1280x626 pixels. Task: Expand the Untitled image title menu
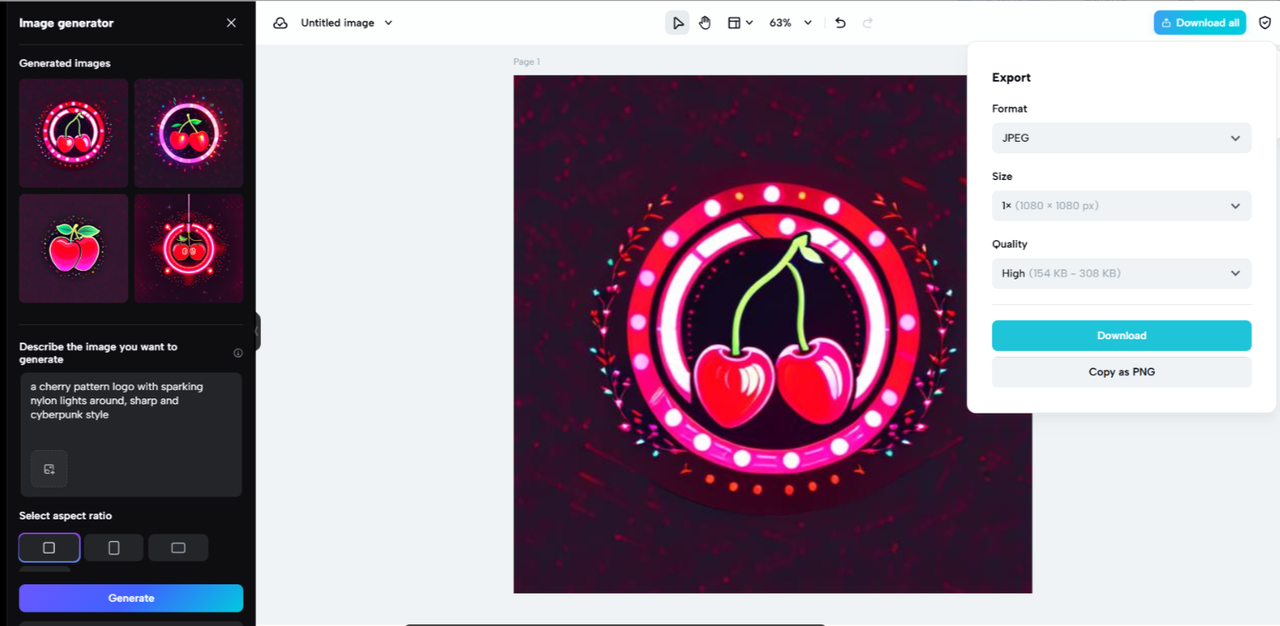[x=387, y=22]
